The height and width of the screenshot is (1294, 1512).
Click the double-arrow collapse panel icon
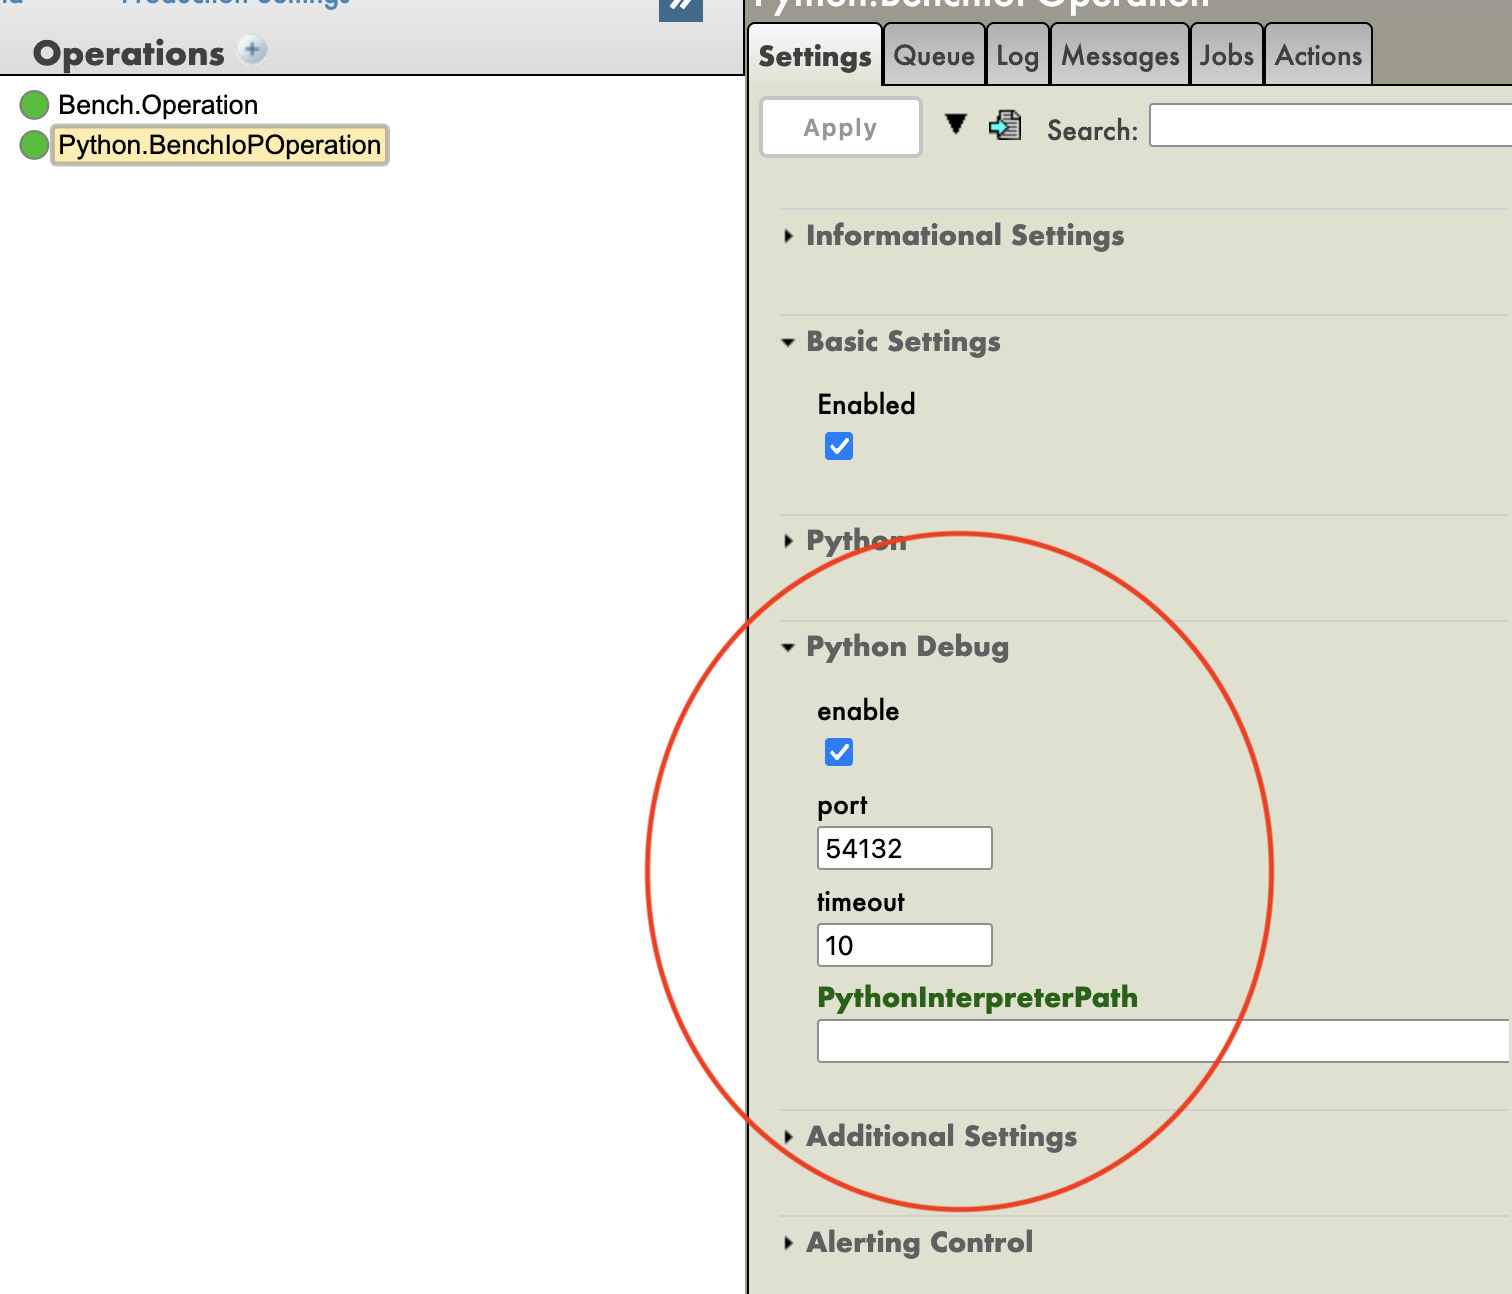pyautogui.click(x=681, y=8)
